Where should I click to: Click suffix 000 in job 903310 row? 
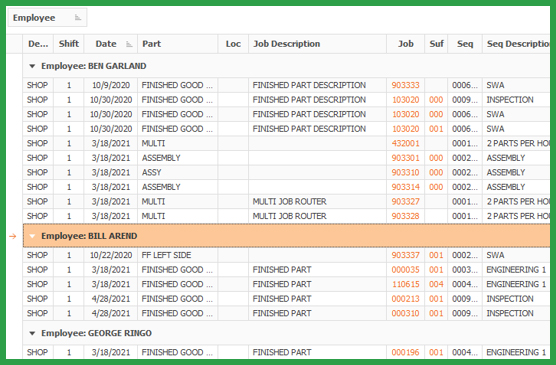coord(436,172)
